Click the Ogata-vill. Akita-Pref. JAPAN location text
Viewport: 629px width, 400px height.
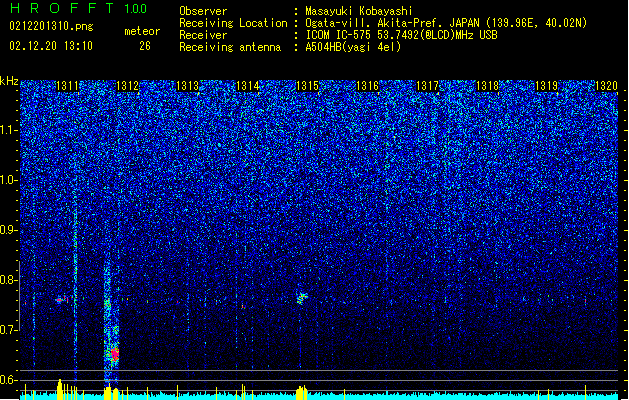[446, 23]
